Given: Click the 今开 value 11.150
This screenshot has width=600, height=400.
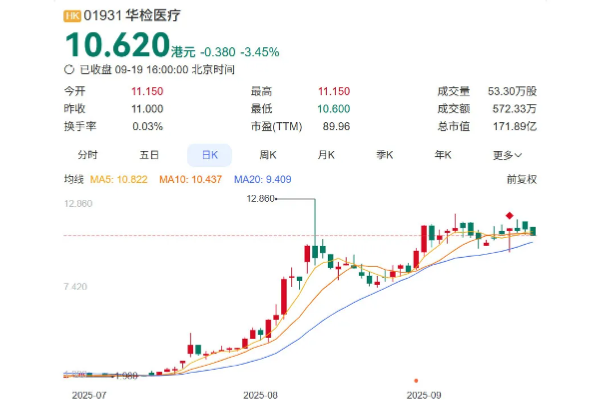Looking at the screenshot, I should [147, 91].
